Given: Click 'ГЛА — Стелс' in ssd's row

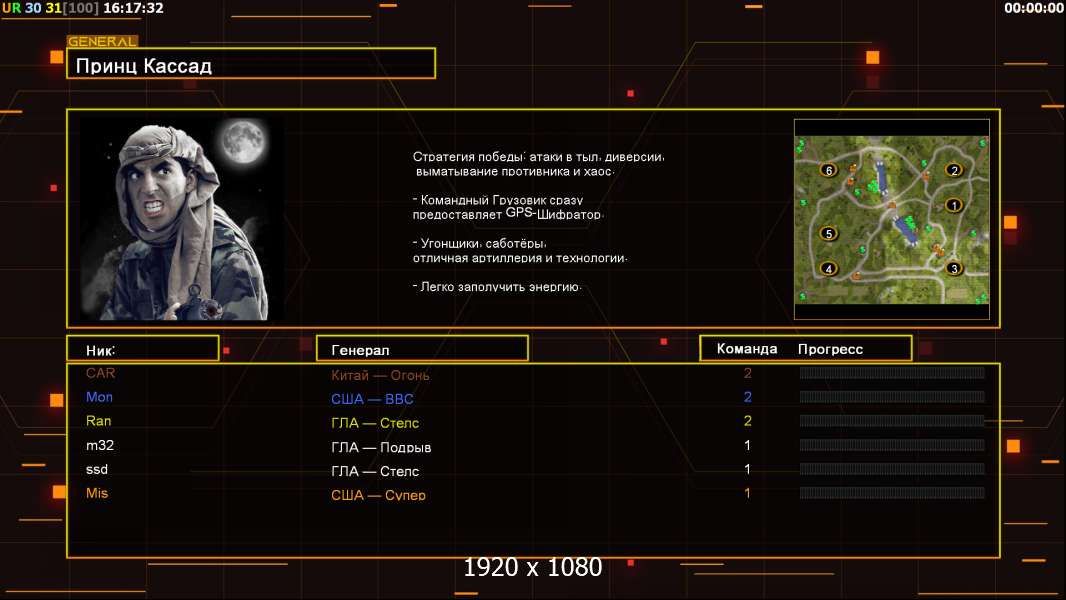Looking at the screenshot, I should pyautogui.click(x=375, y=471).
